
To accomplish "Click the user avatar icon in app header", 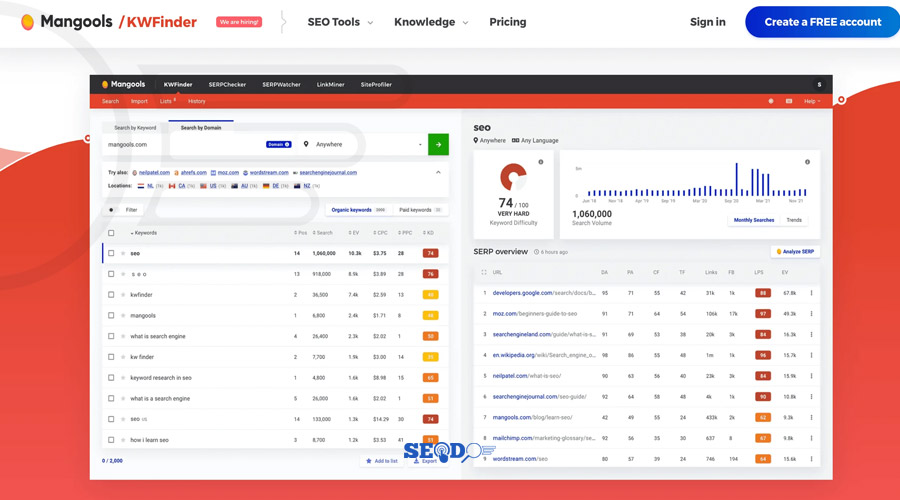I will [819, 85].
